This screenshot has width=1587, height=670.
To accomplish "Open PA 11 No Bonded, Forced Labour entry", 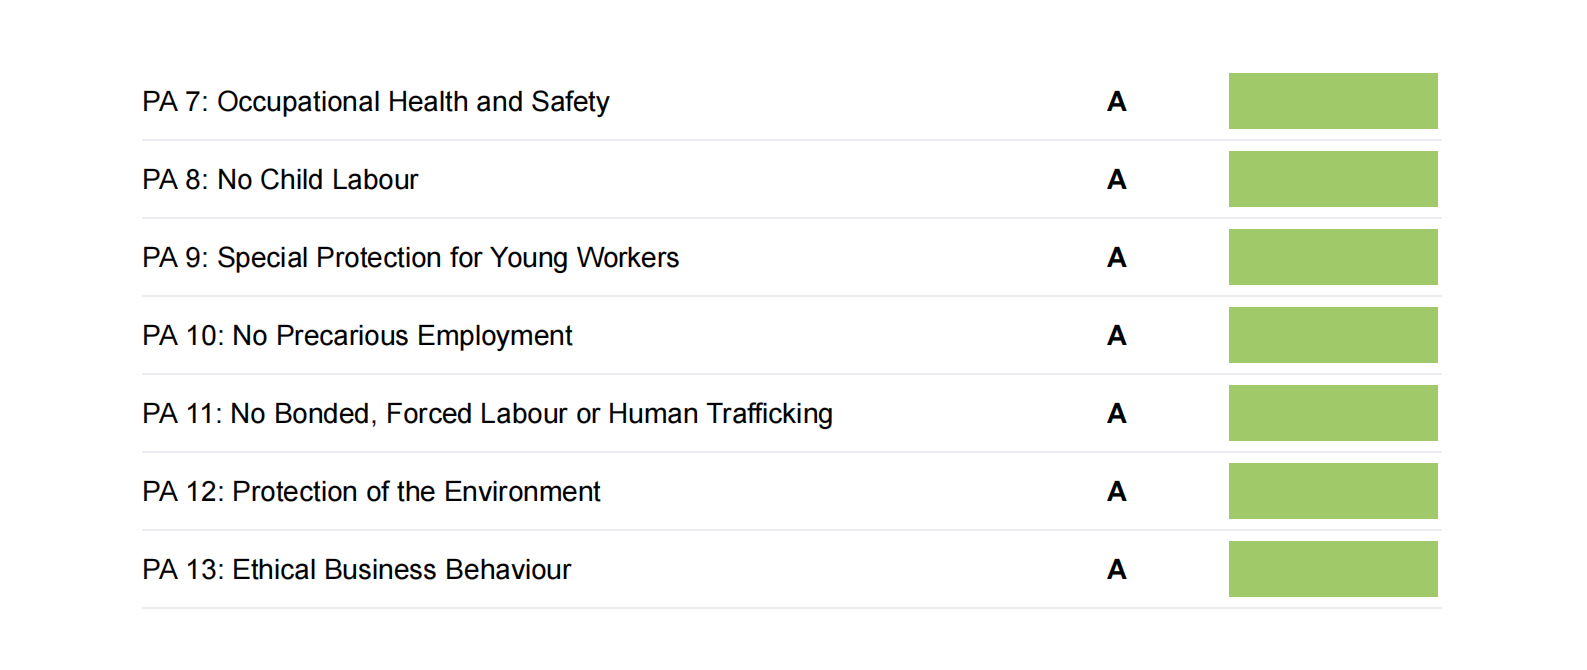I will point(487,414).
